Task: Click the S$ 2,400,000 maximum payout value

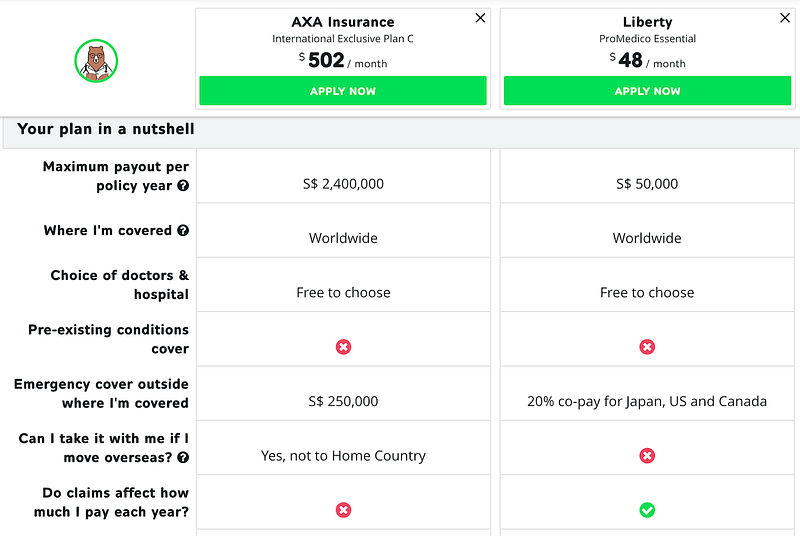Action: pos(343,184)
